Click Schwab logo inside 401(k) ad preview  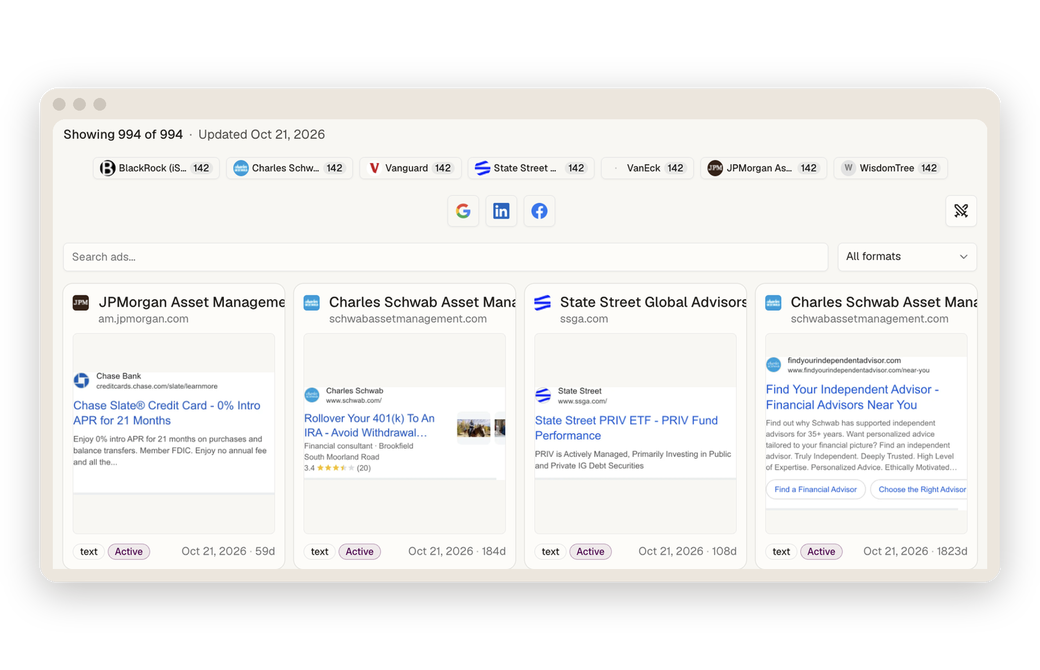coord(312,395)
